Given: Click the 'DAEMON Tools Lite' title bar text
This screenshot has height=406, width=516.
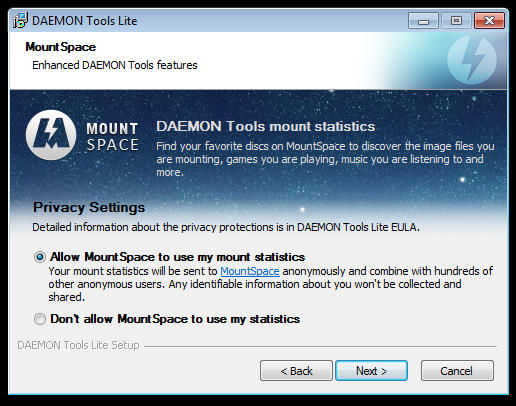Looking at the screenshot, I should (85, 21).
